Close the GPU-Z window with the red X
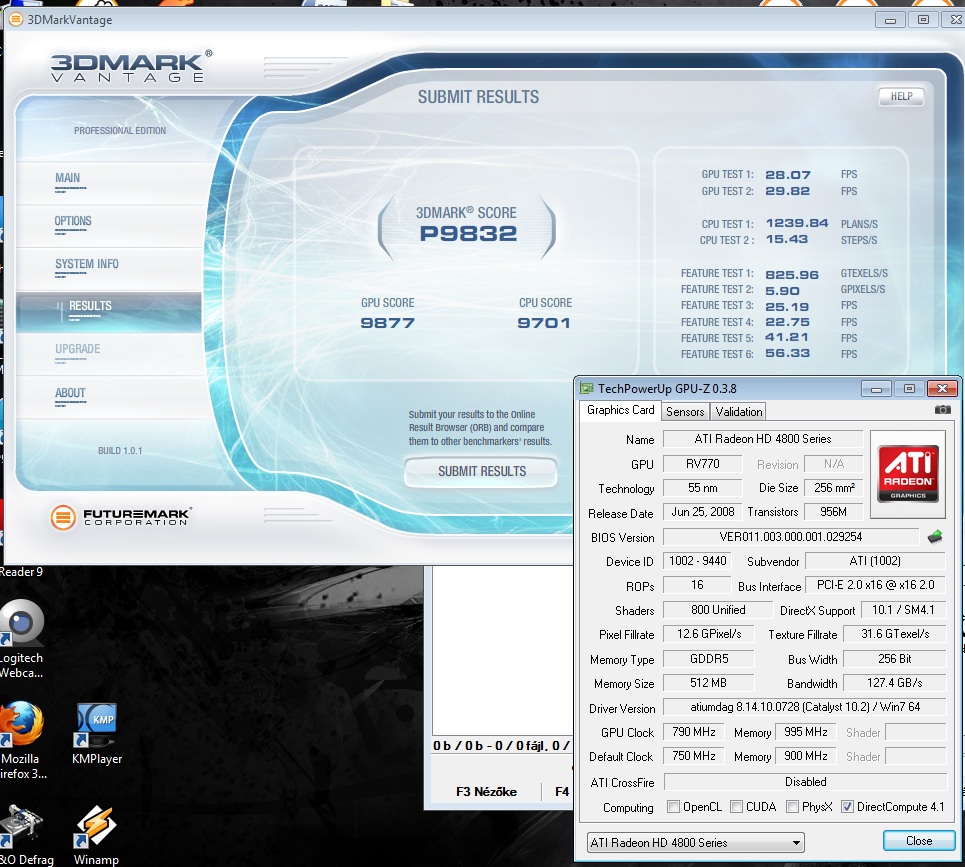This screenshot has height=867, width=965. coord(942,388)
